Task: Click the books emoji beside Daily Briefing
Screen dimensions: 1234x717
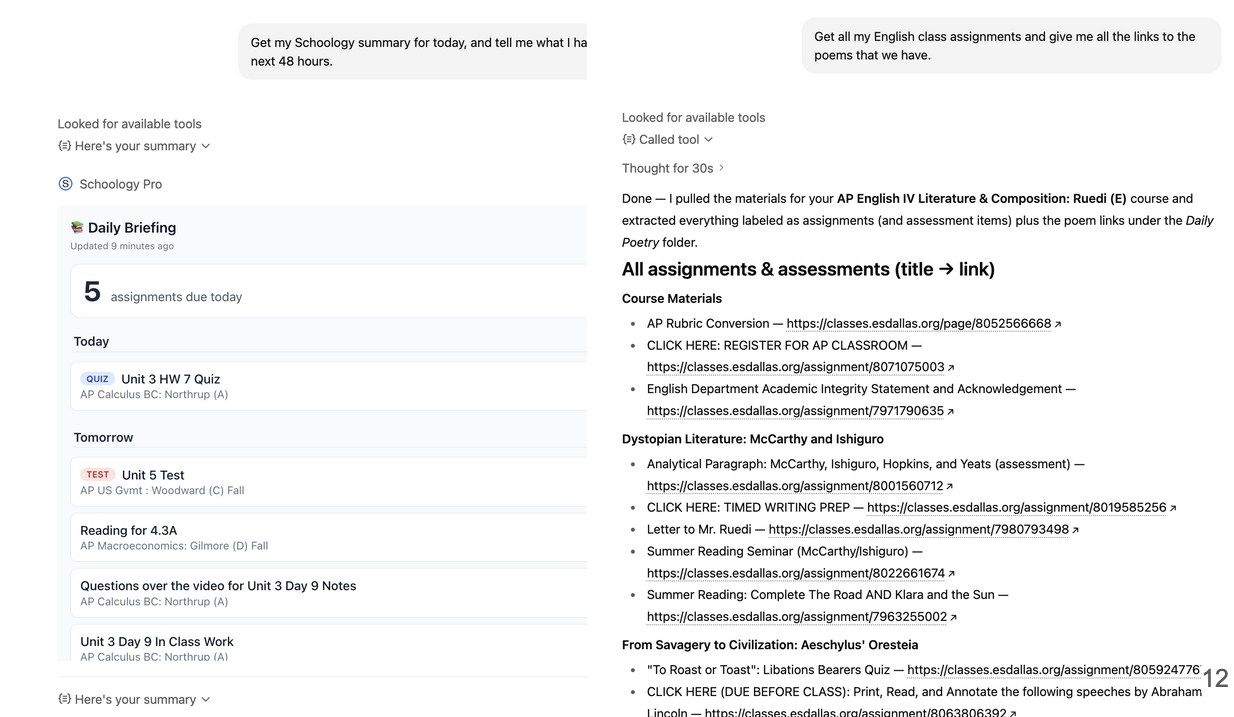Action: (77, 228)
